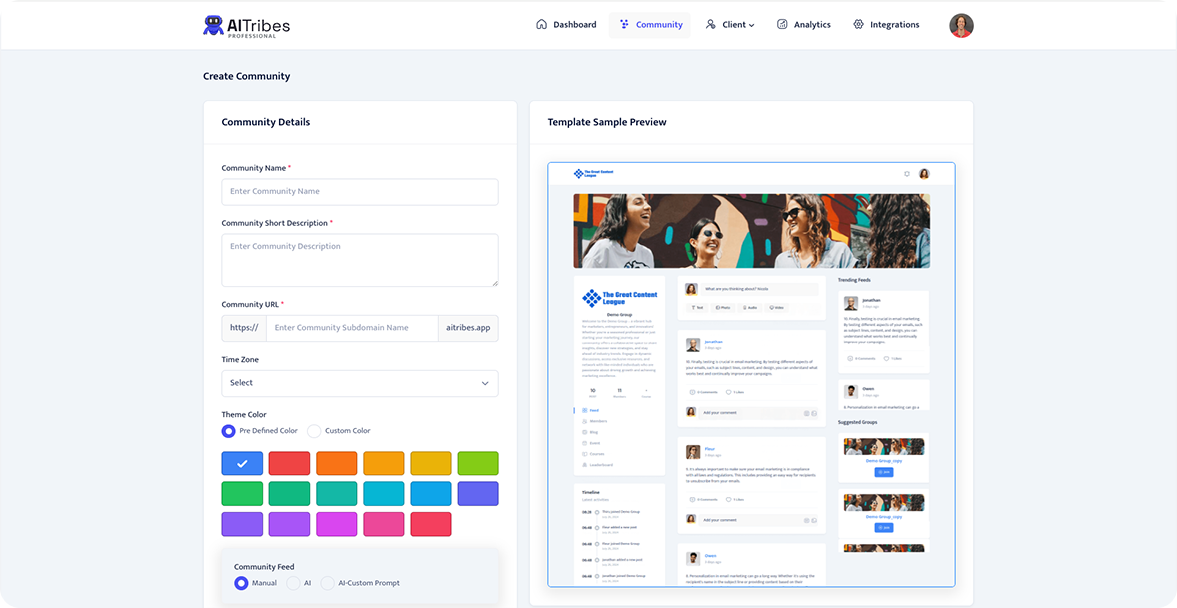Expand the Client menu chevron
The height and width of the screenshot is (608, 1177).
[x=752, y=25]
